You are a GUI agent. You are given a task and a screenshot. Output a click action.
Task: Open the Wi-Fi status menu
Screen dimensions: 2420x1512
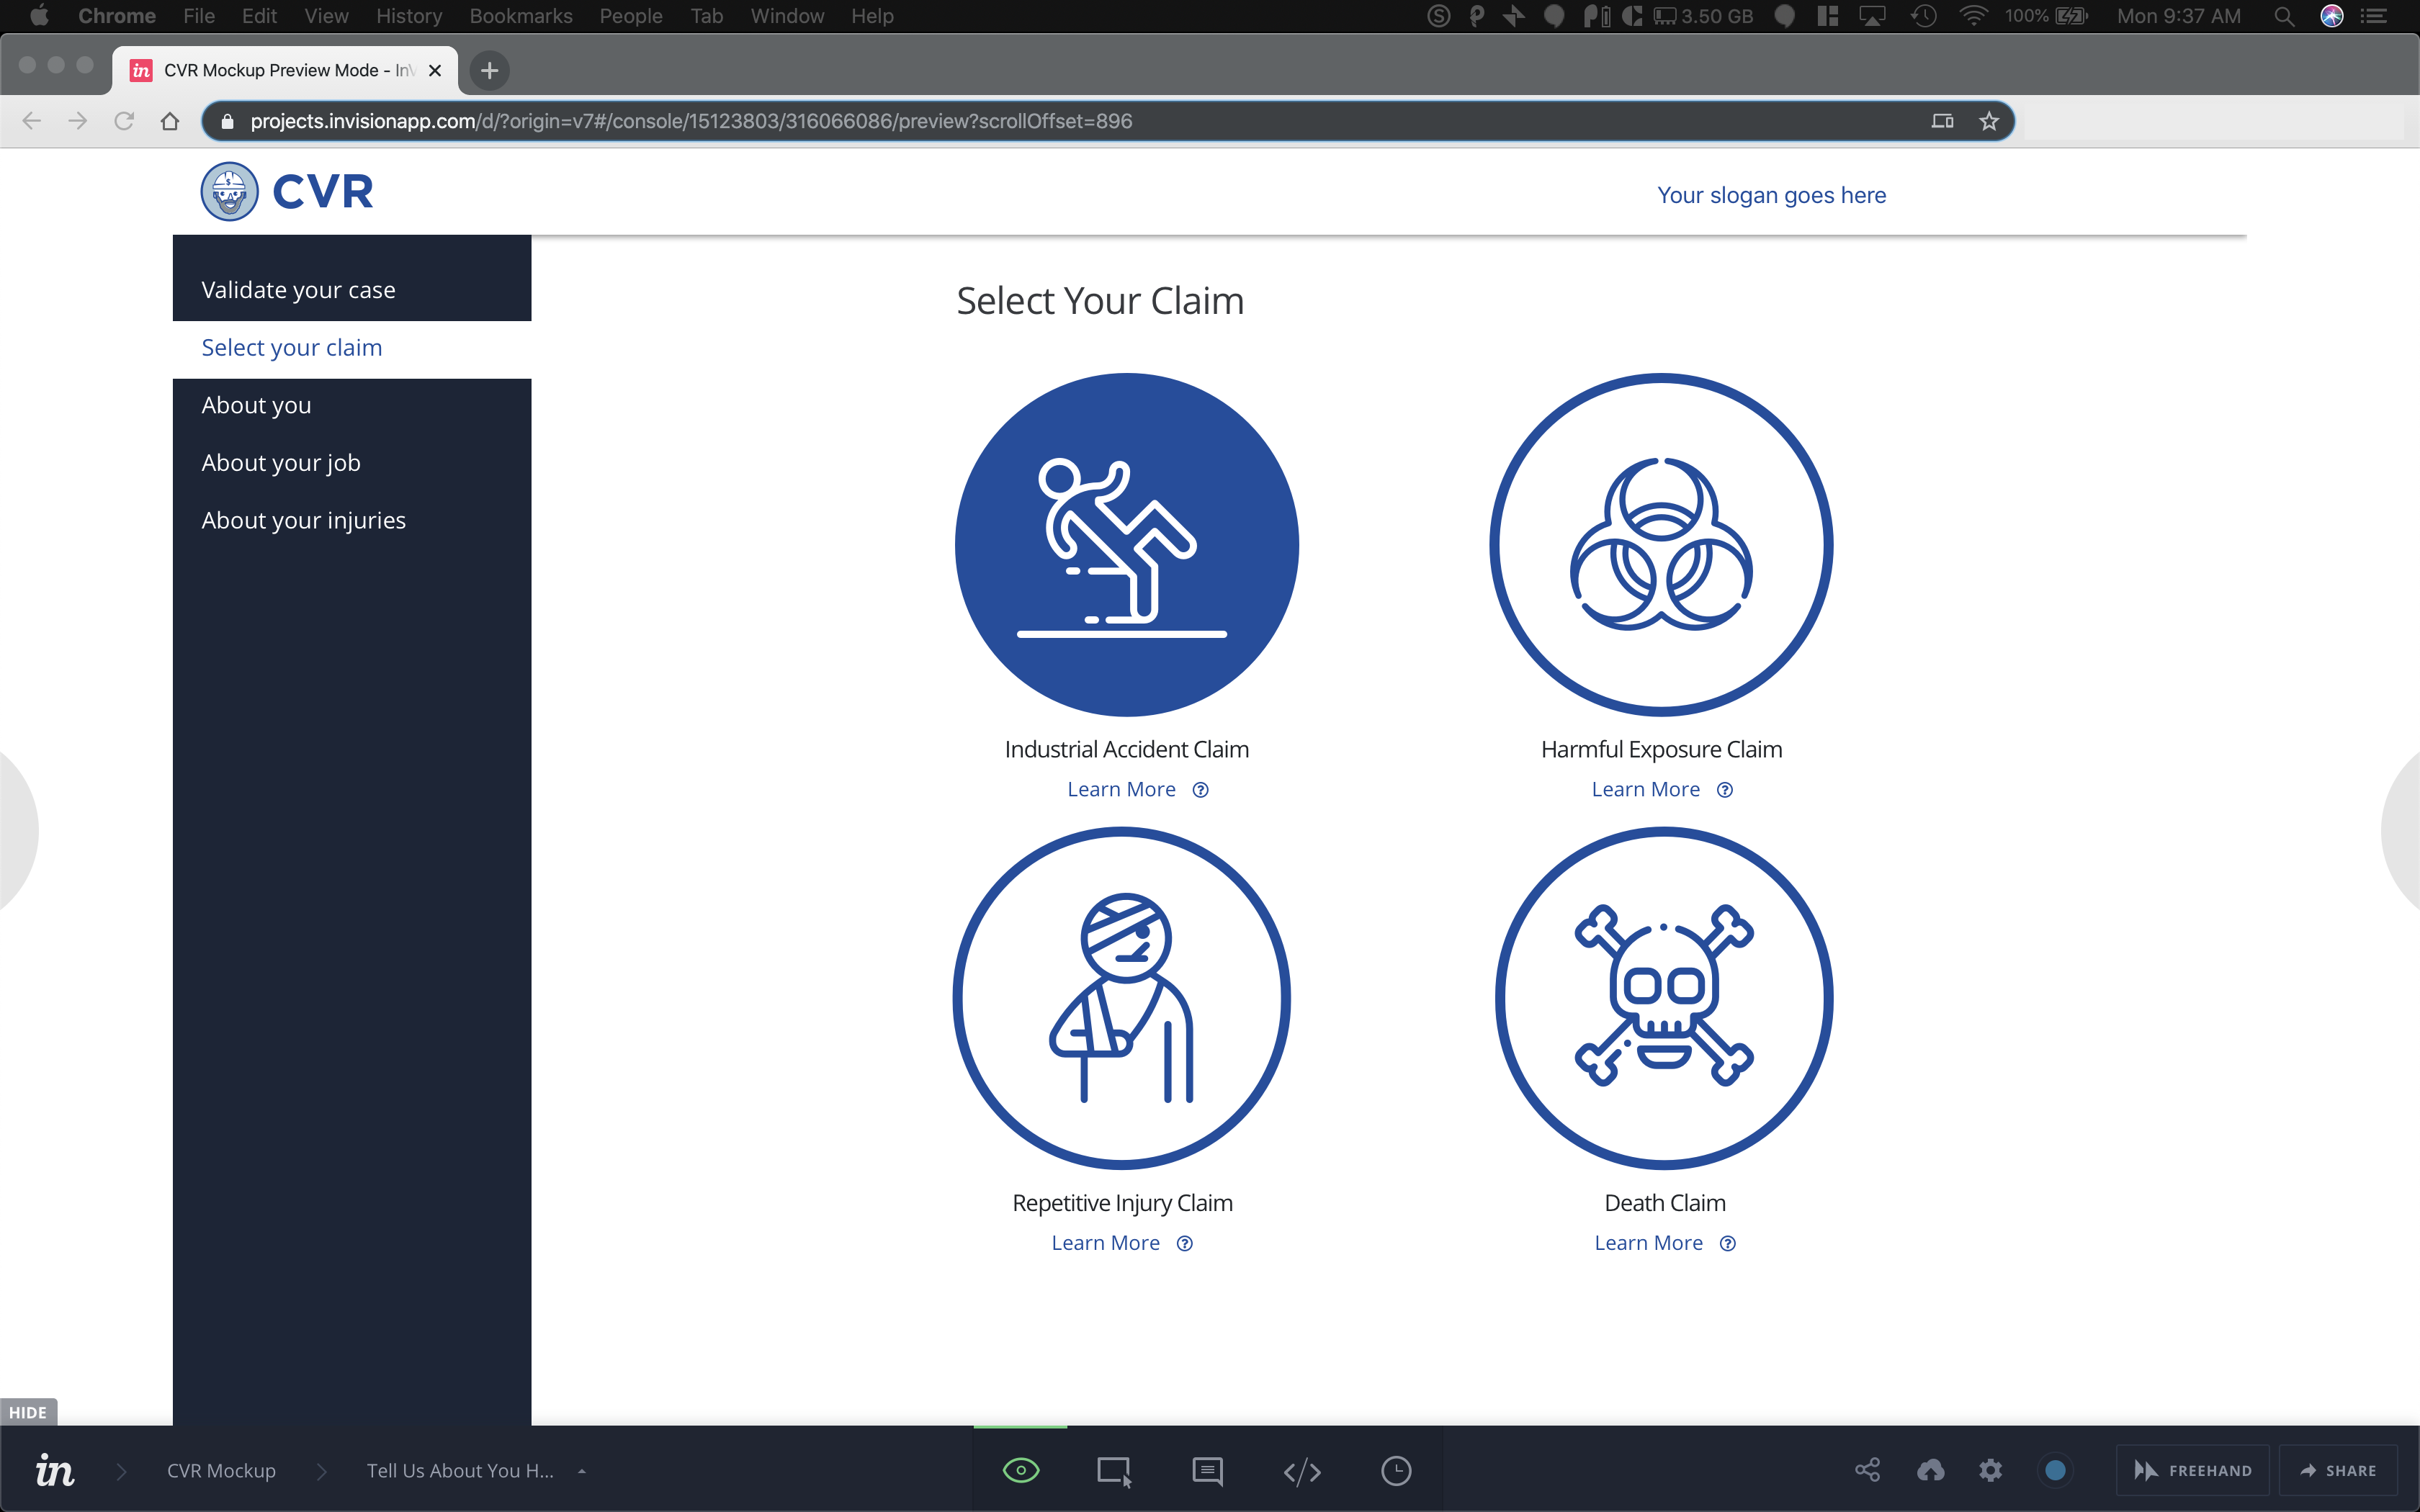pos(1973,16)
